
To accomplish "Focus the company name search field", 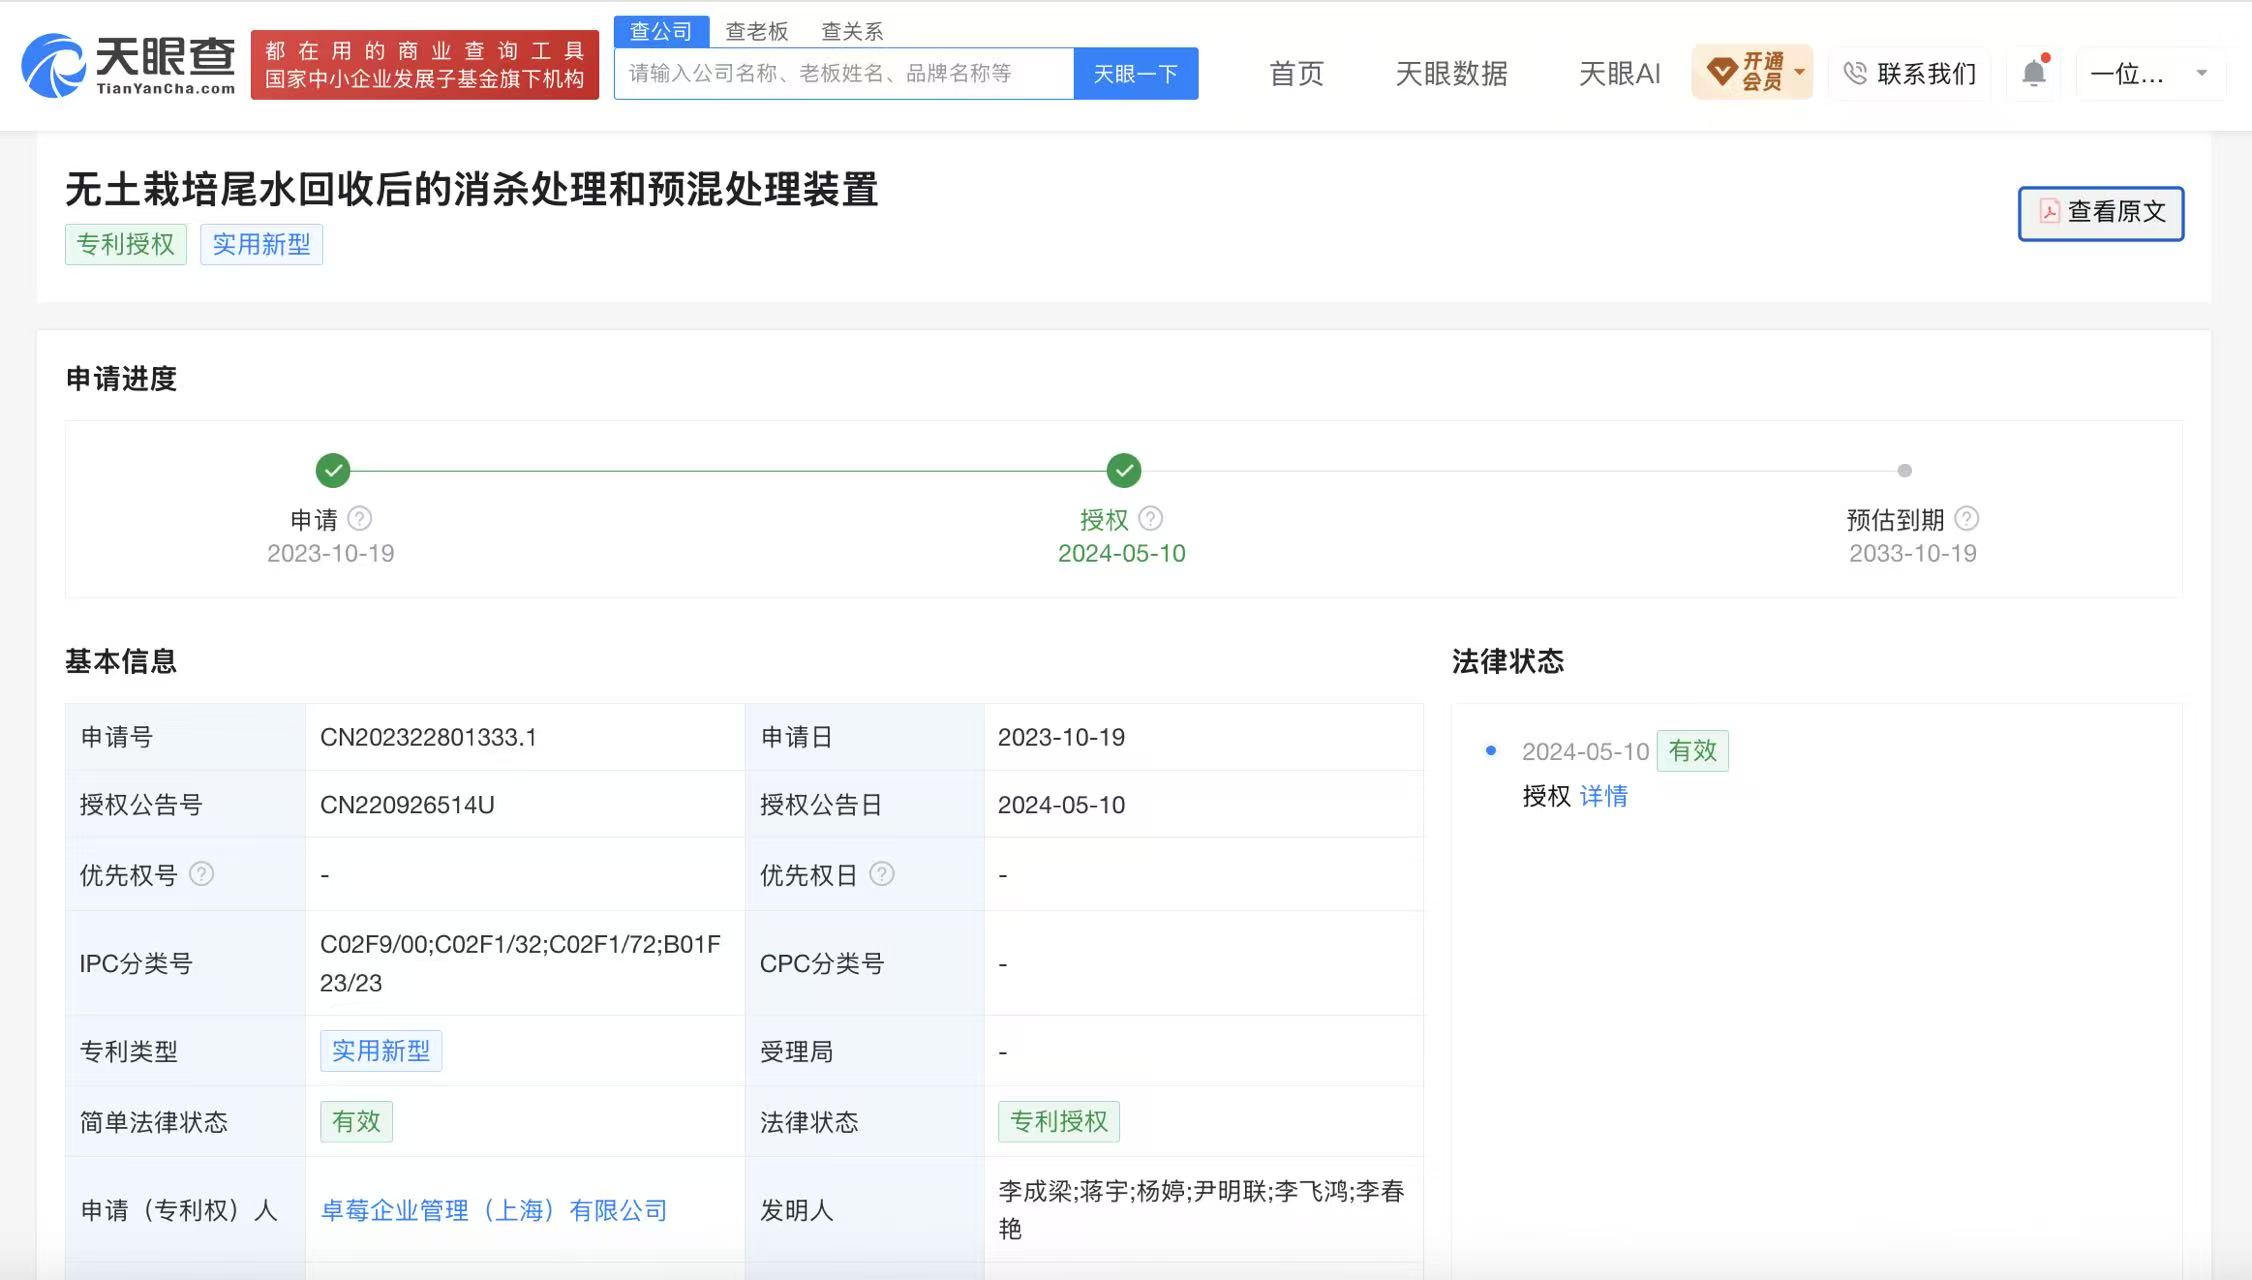I will coord(844,73).
